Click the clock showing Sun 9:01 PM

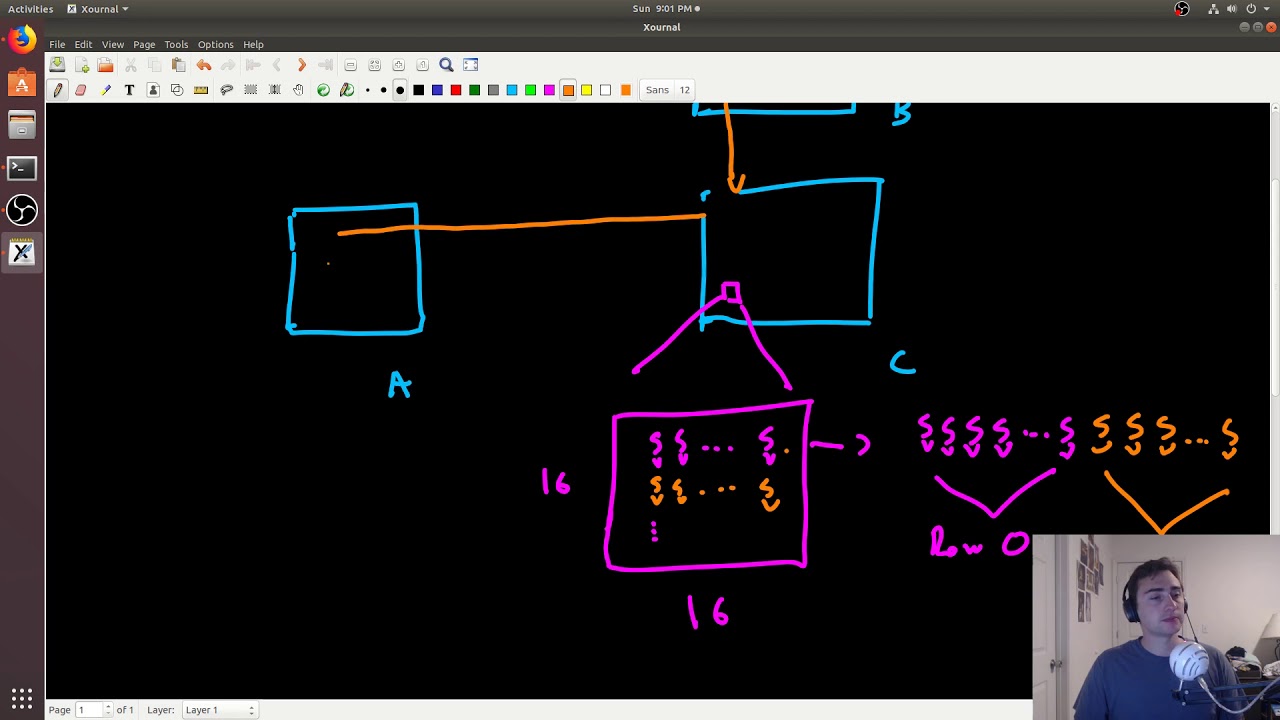point(662,9)
